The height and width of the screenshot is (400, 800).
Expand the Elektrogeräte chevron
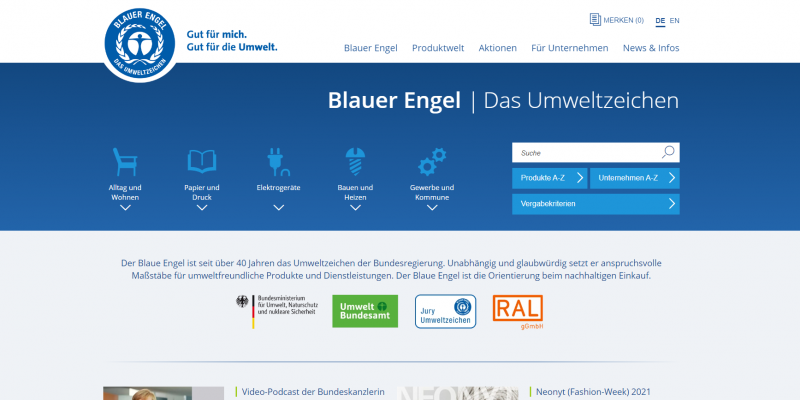[279, 208]
